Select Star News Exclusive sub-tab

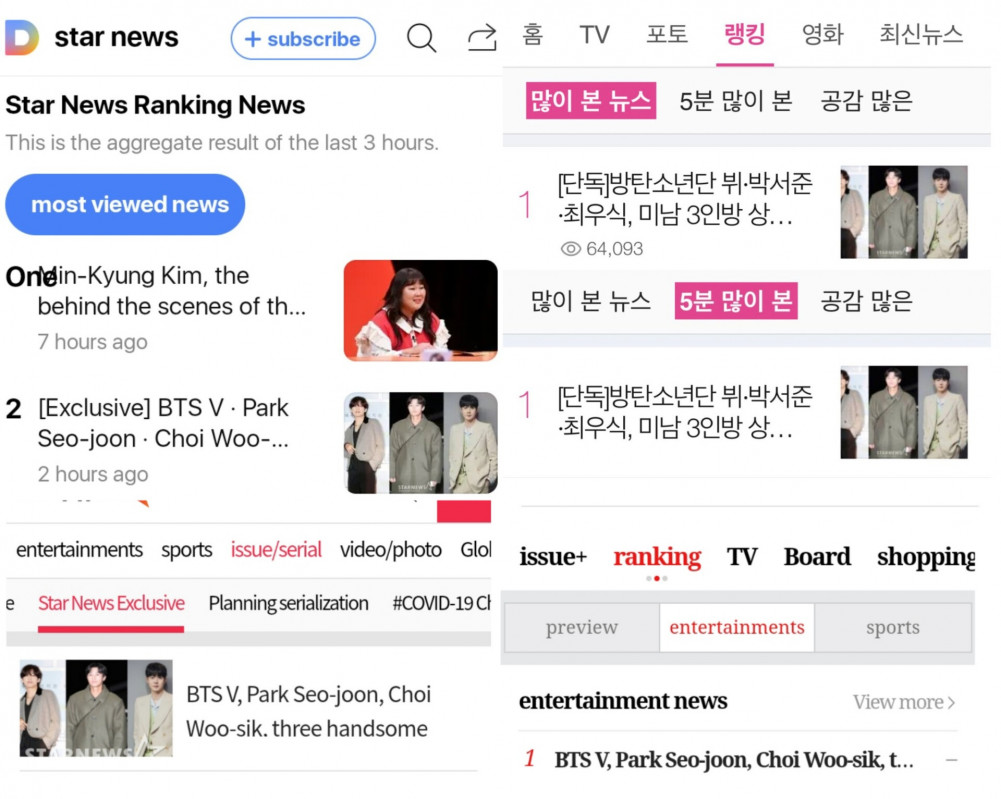pos(111,603)
